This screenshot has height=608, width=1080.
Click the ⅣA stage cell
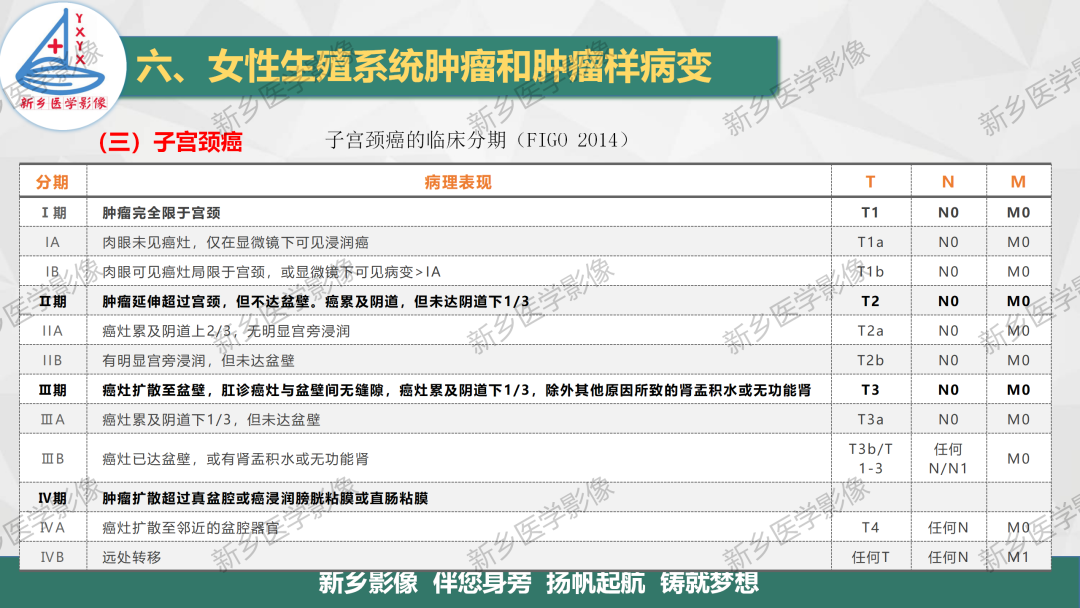click(52, 528)
